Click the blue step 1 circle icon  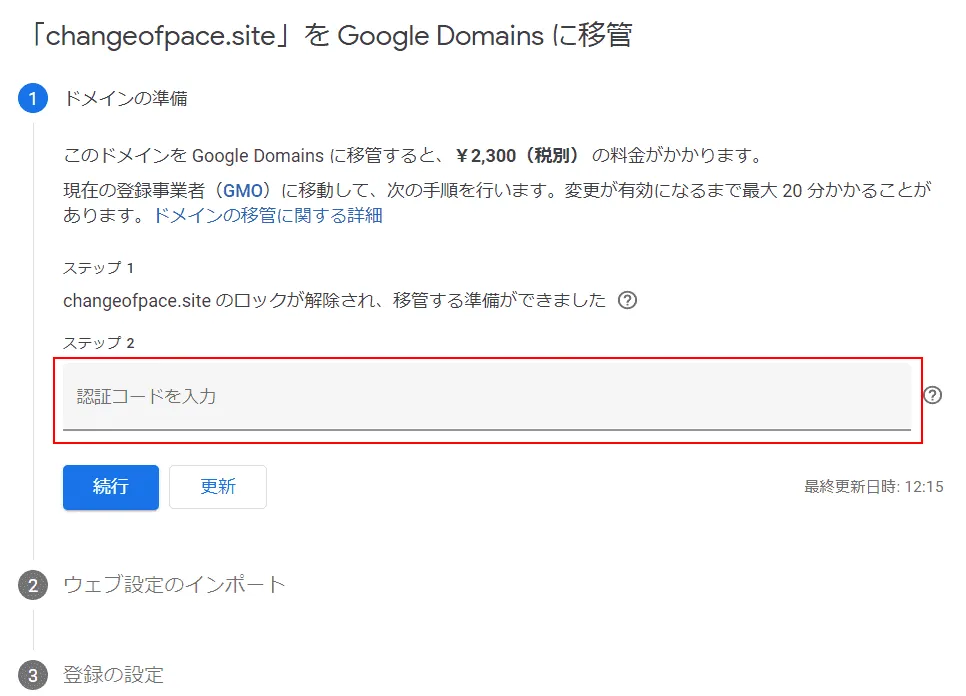(x=33, y=98)
